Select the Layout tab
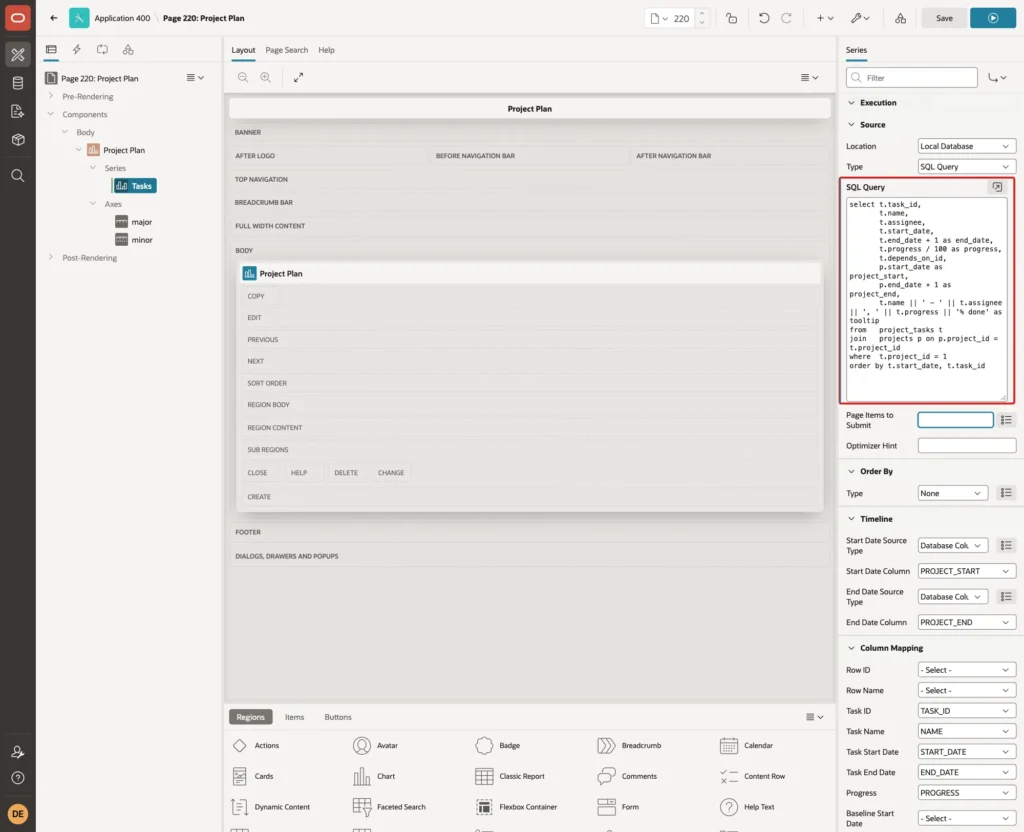The image size is (1024, 832). [x=243, y=50]
